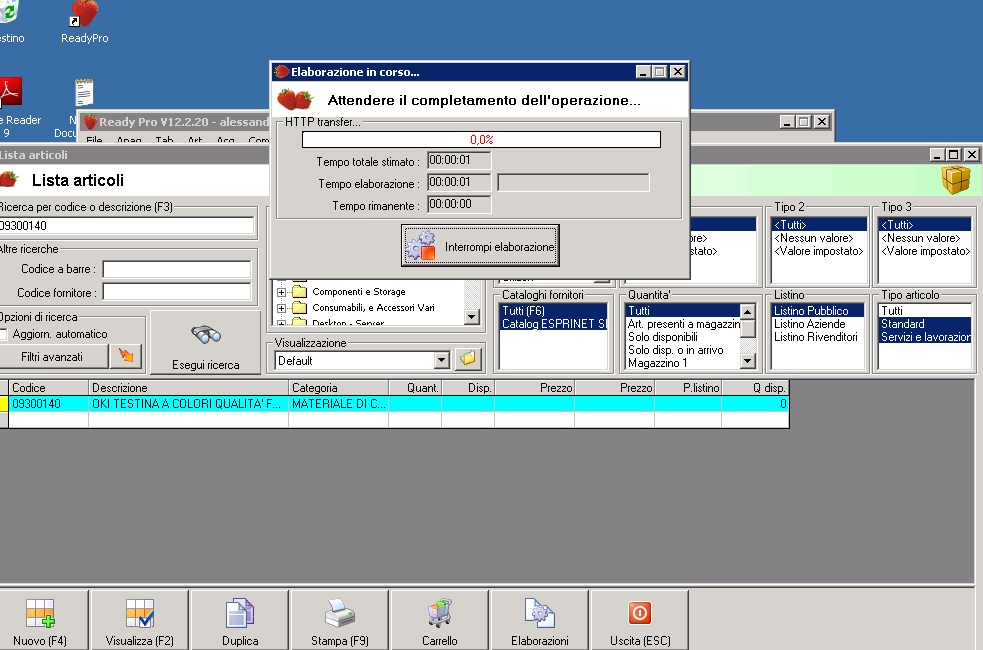This screenshot has height=650, width=983.
Task: Click Duplica toolbar button
Action: click(240, 621)
